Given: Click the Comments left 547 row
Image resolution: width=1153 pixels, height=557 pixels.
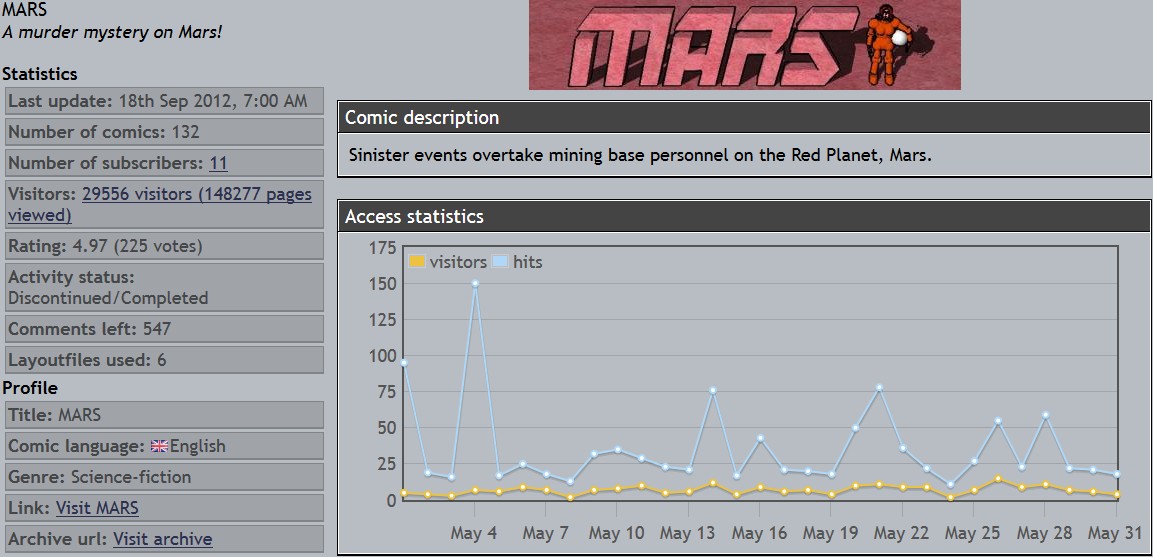Looking at the screenshot, I should [x=164, y=328].
